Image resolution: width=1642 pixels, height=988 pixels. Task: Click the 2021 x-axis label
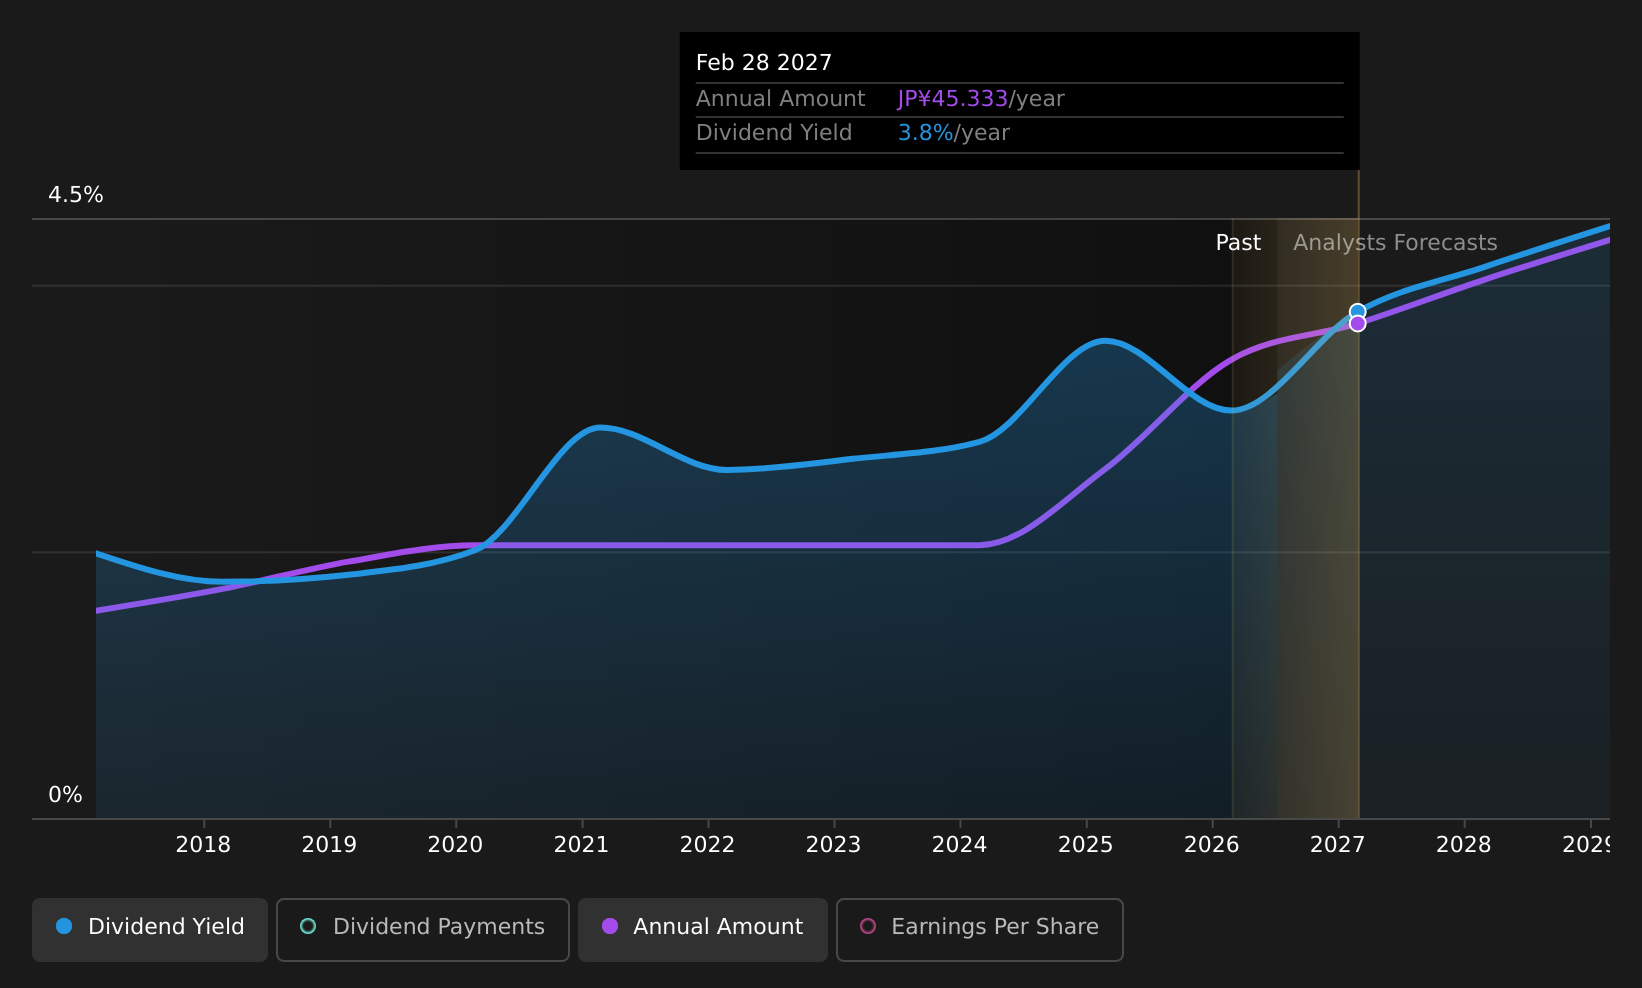(x=581, y=845)
